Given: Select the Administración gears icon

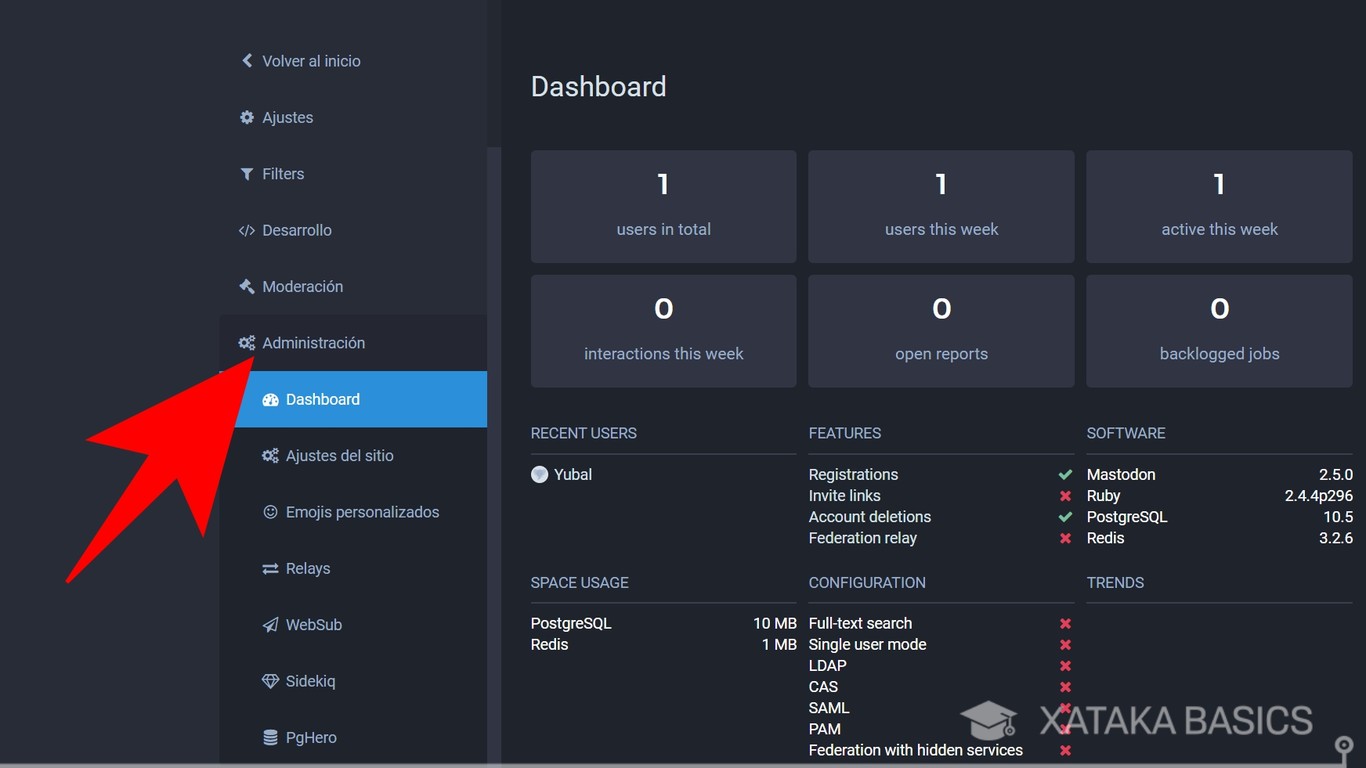Looking at the screenshot, I should pos(246,342).
